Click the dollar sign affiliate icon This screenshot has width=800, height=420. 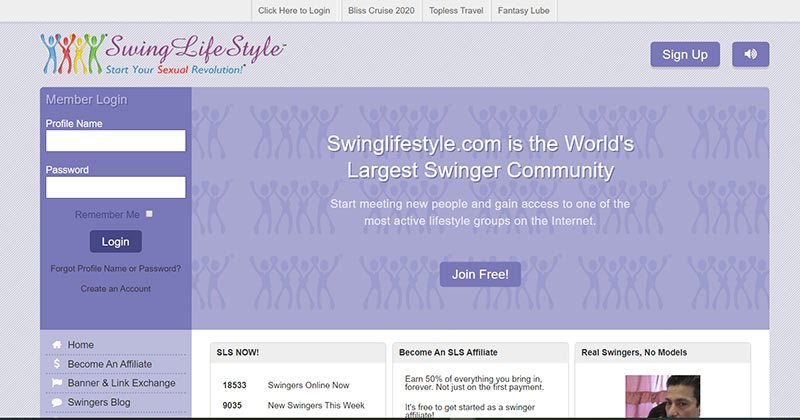(57, 364)
